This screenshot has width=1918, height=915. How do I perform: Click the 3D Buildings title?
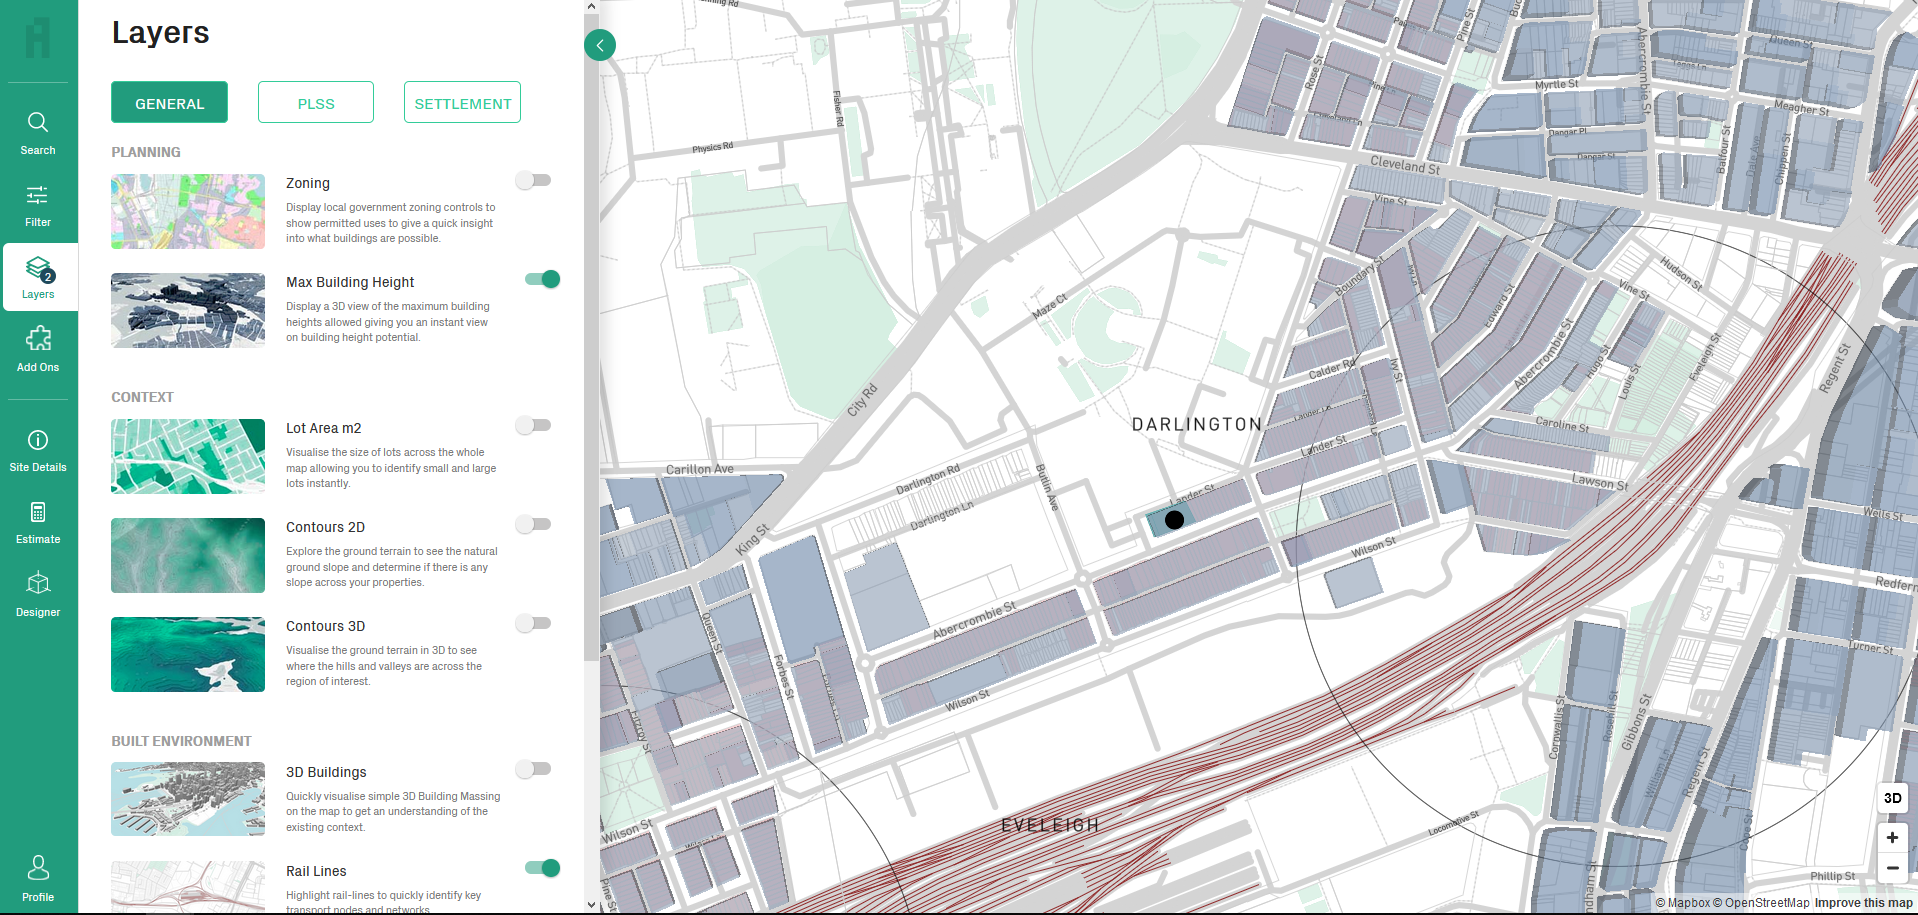(326, 772)
